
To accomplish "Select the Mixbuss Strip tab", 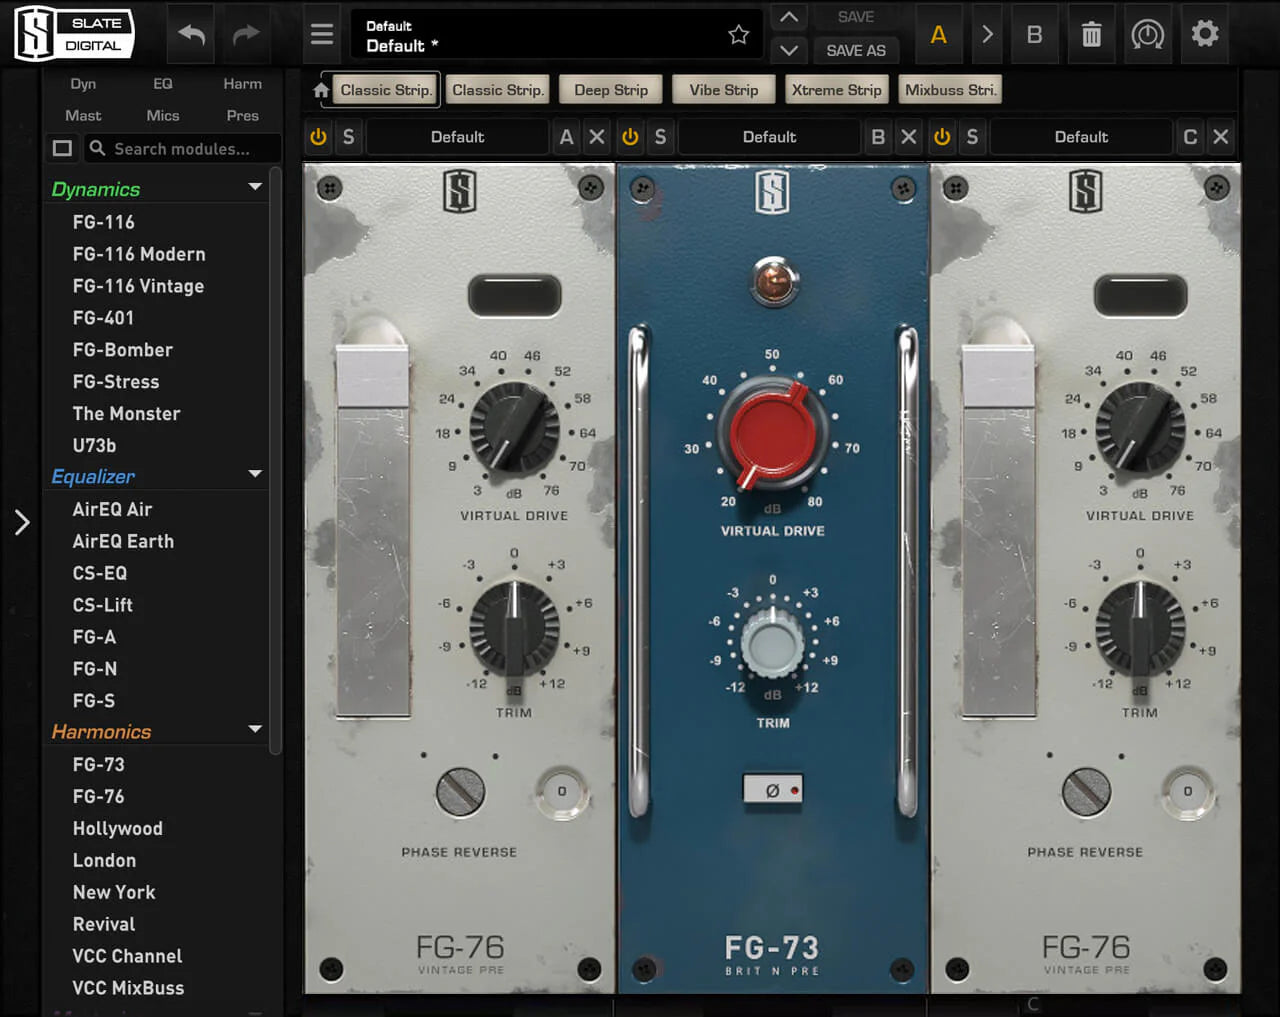I will [950, 90].
